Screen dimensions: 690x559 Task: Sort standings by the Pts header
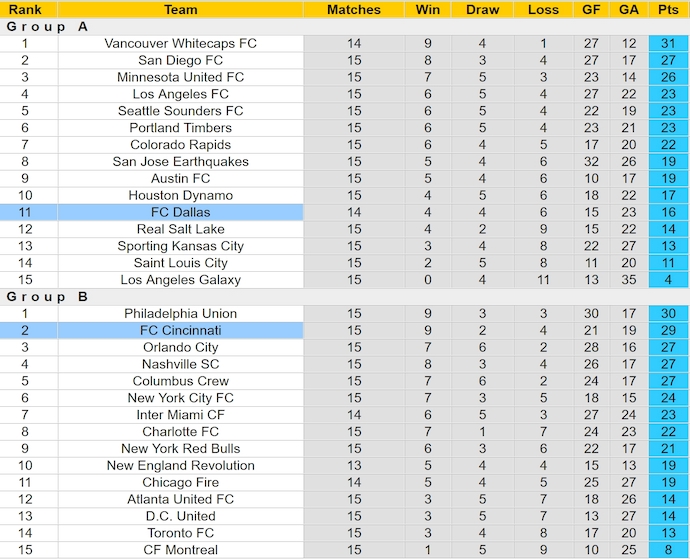(668, 9)
